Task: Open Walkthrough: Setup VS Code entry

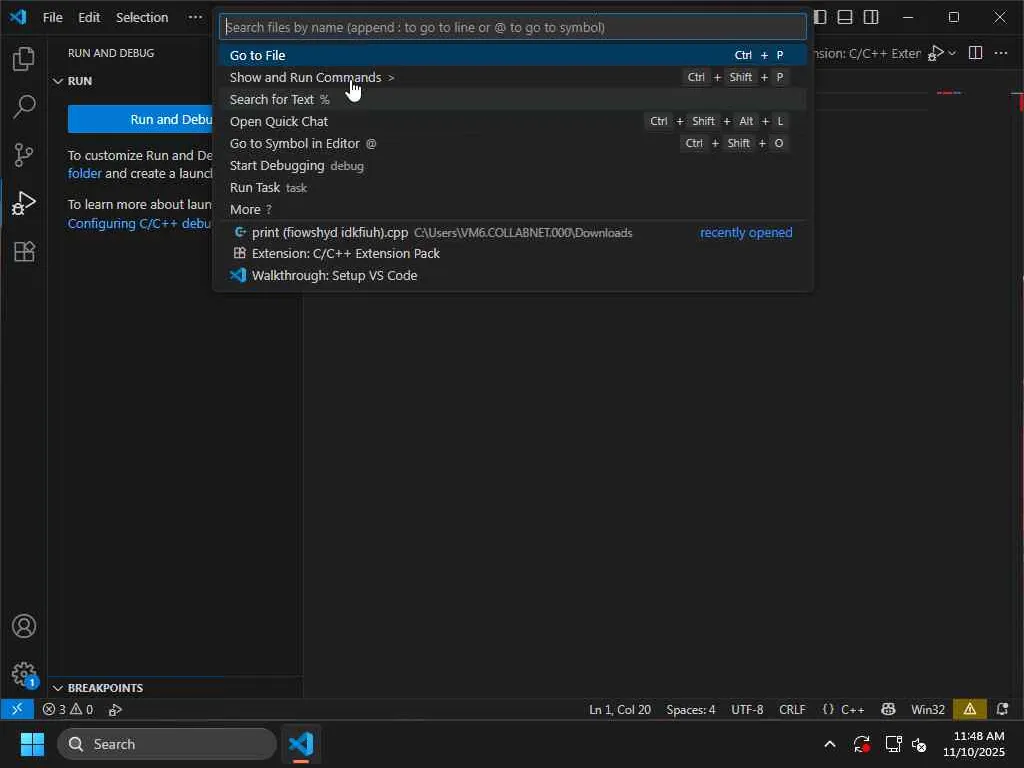Action: pyautogui.click(x=513, y=276)
